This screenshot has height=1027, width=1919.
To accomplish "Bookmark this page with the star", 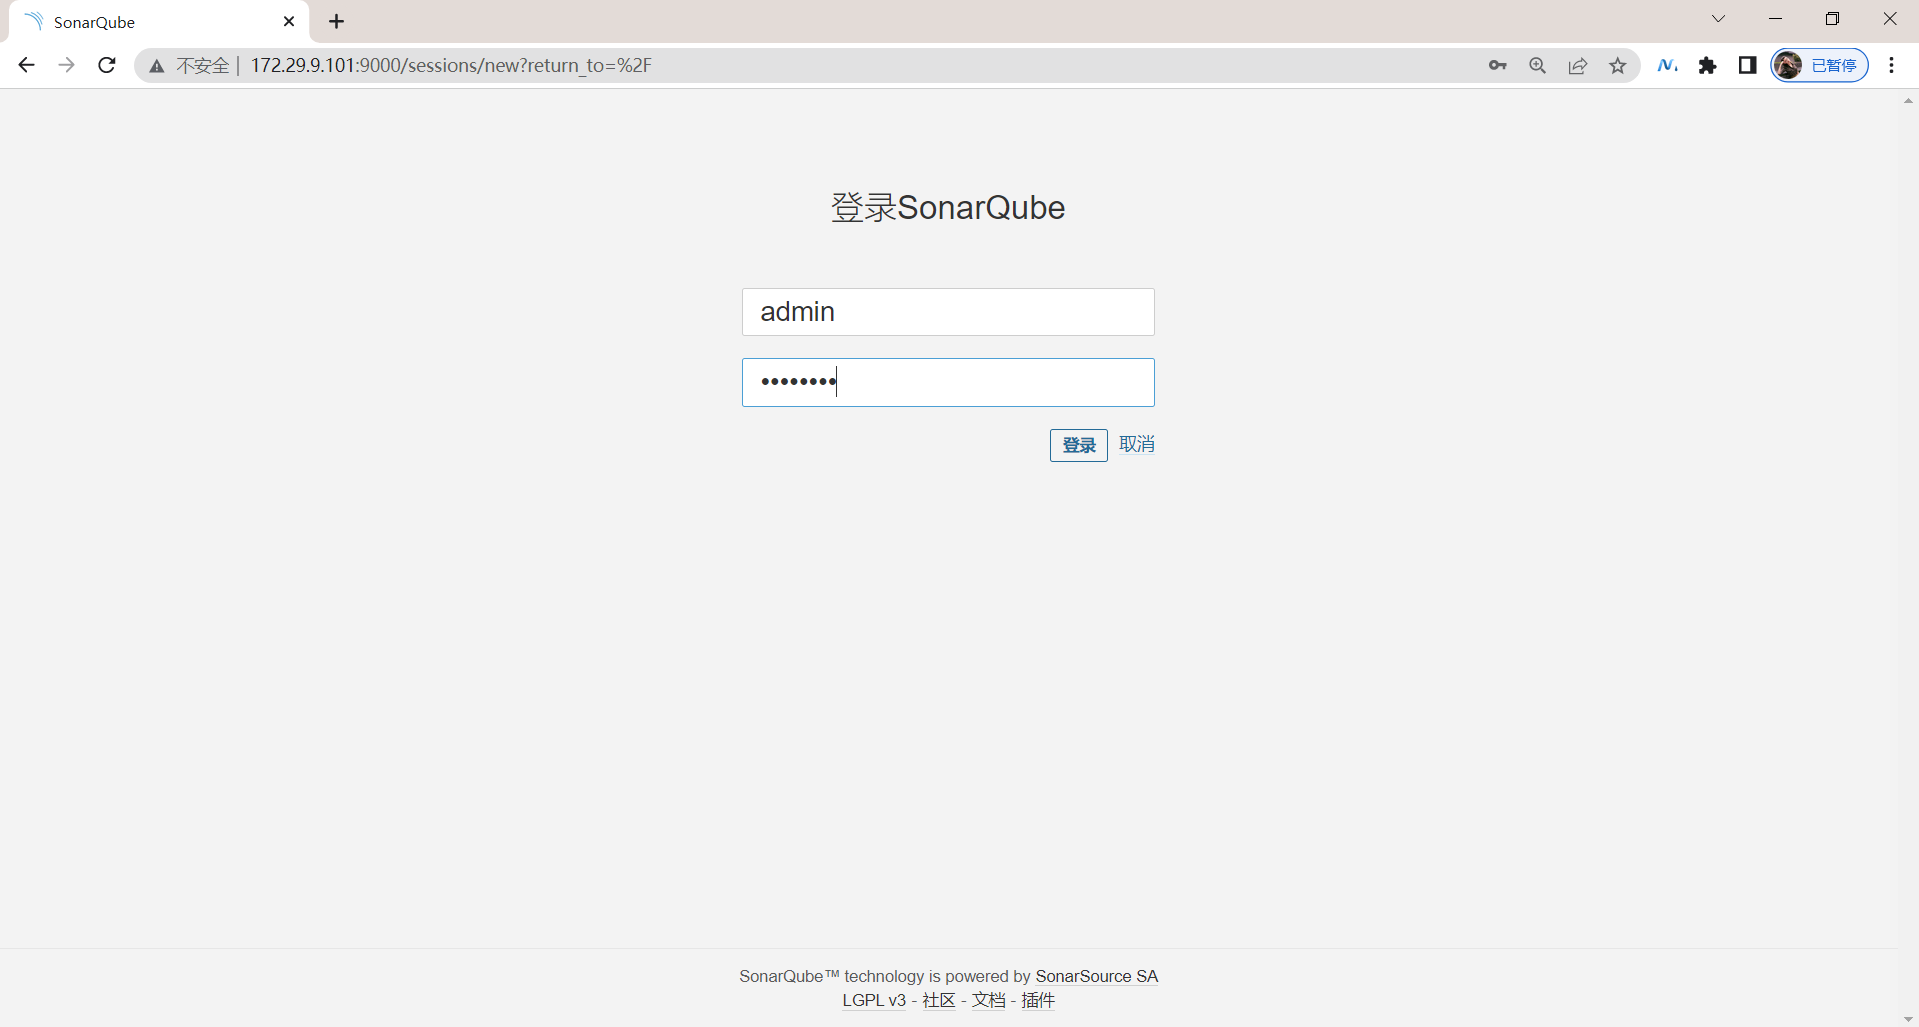I will [1618, 65].
